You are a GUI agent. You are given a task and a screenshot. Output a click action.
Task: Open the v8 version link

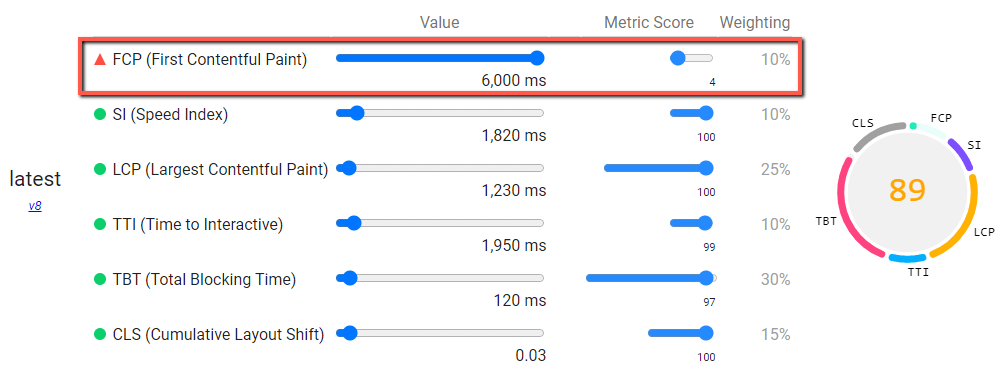click(35, 206)
